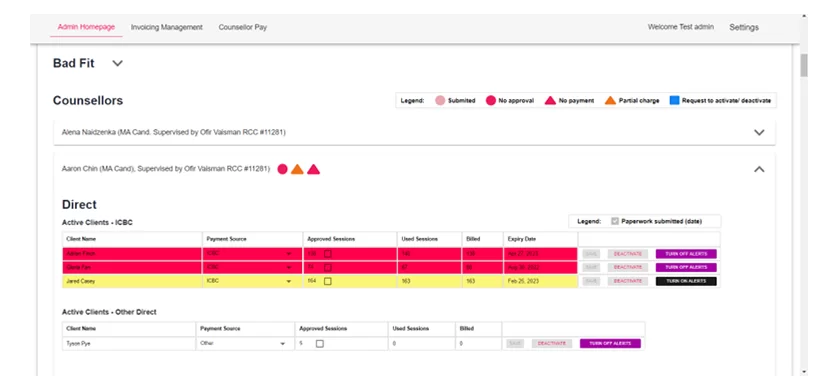This screenshot has width=834, height=390.
Task: Check the Paperwork submitted legend checkbox
Action: coord(615,221)
